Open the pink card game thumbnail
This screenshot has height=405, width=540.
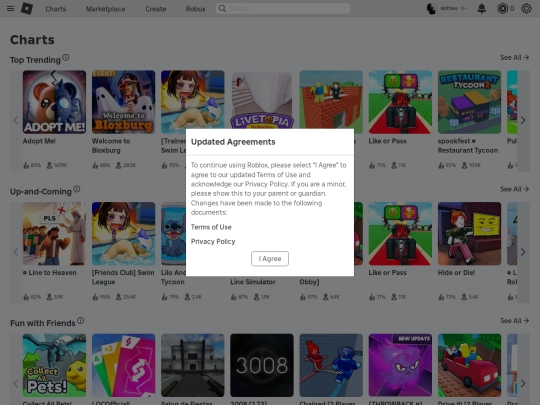(123, 365)
